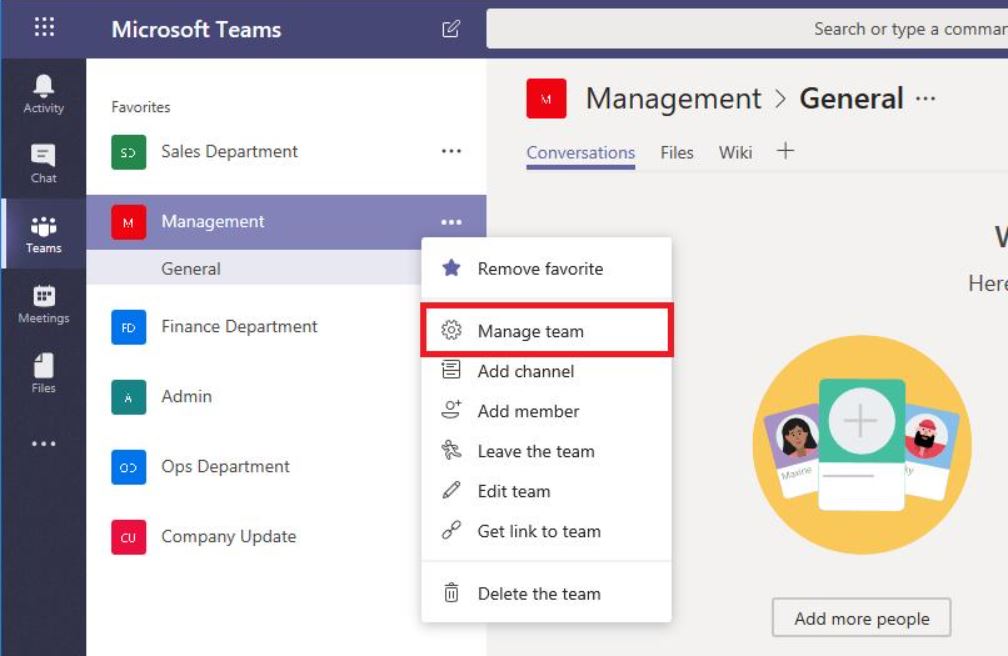Click the gear icon beside Manage team
Screen dimensions: 1008x656
(x=451, y=330)
